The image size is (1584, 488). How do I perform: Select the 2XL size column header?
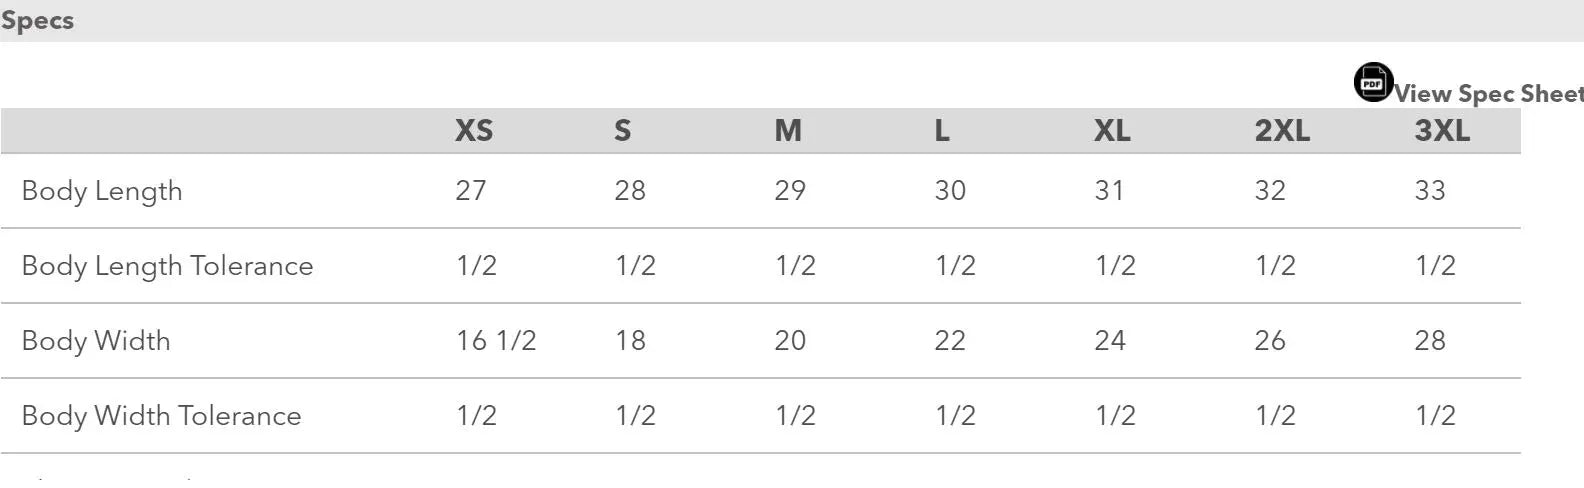(1282, 131)
